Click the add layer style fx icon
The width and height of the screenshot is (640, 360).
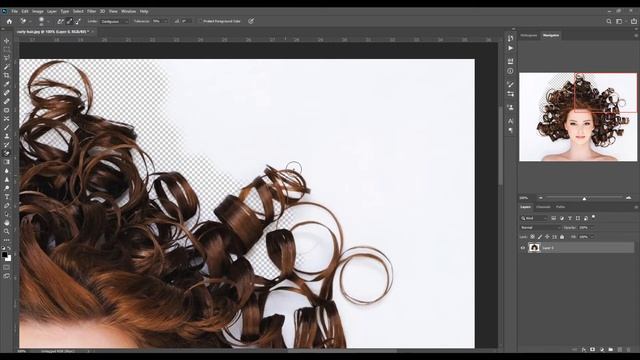click(x=584, y=349)
